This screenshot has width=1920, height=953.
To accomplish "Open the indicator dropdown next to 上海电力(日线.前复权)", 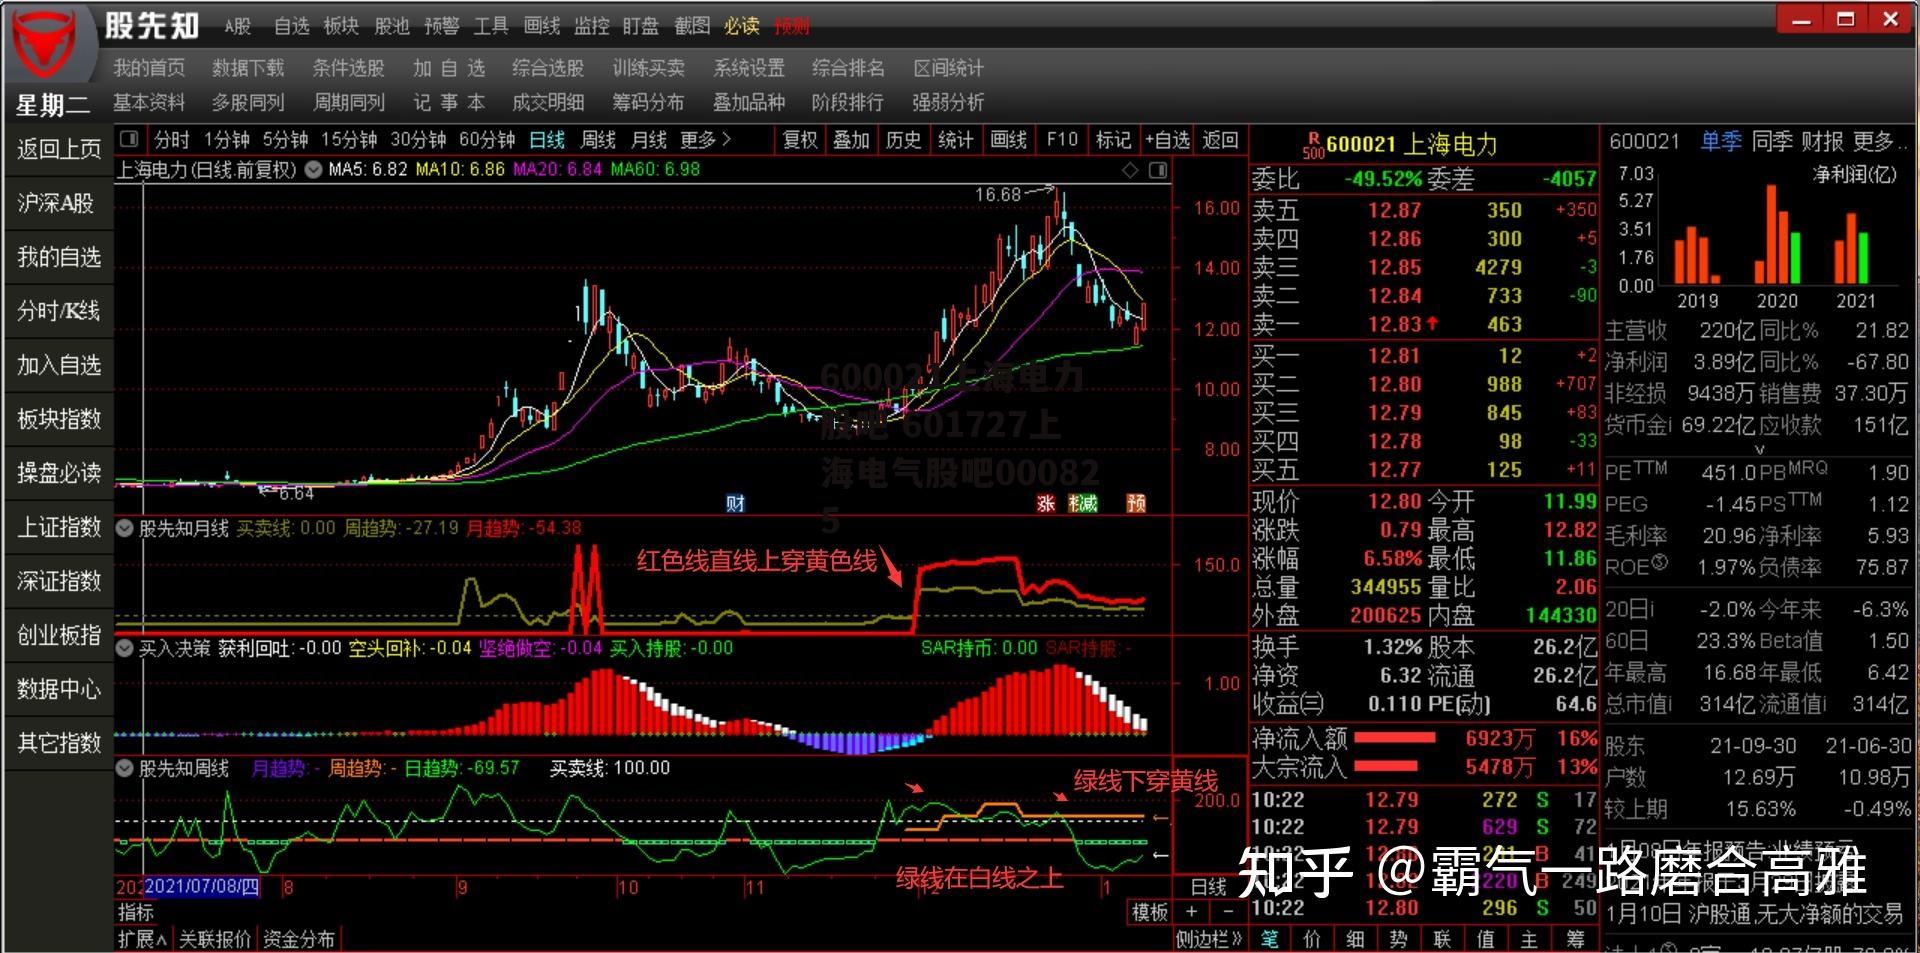I will (313, 170).
